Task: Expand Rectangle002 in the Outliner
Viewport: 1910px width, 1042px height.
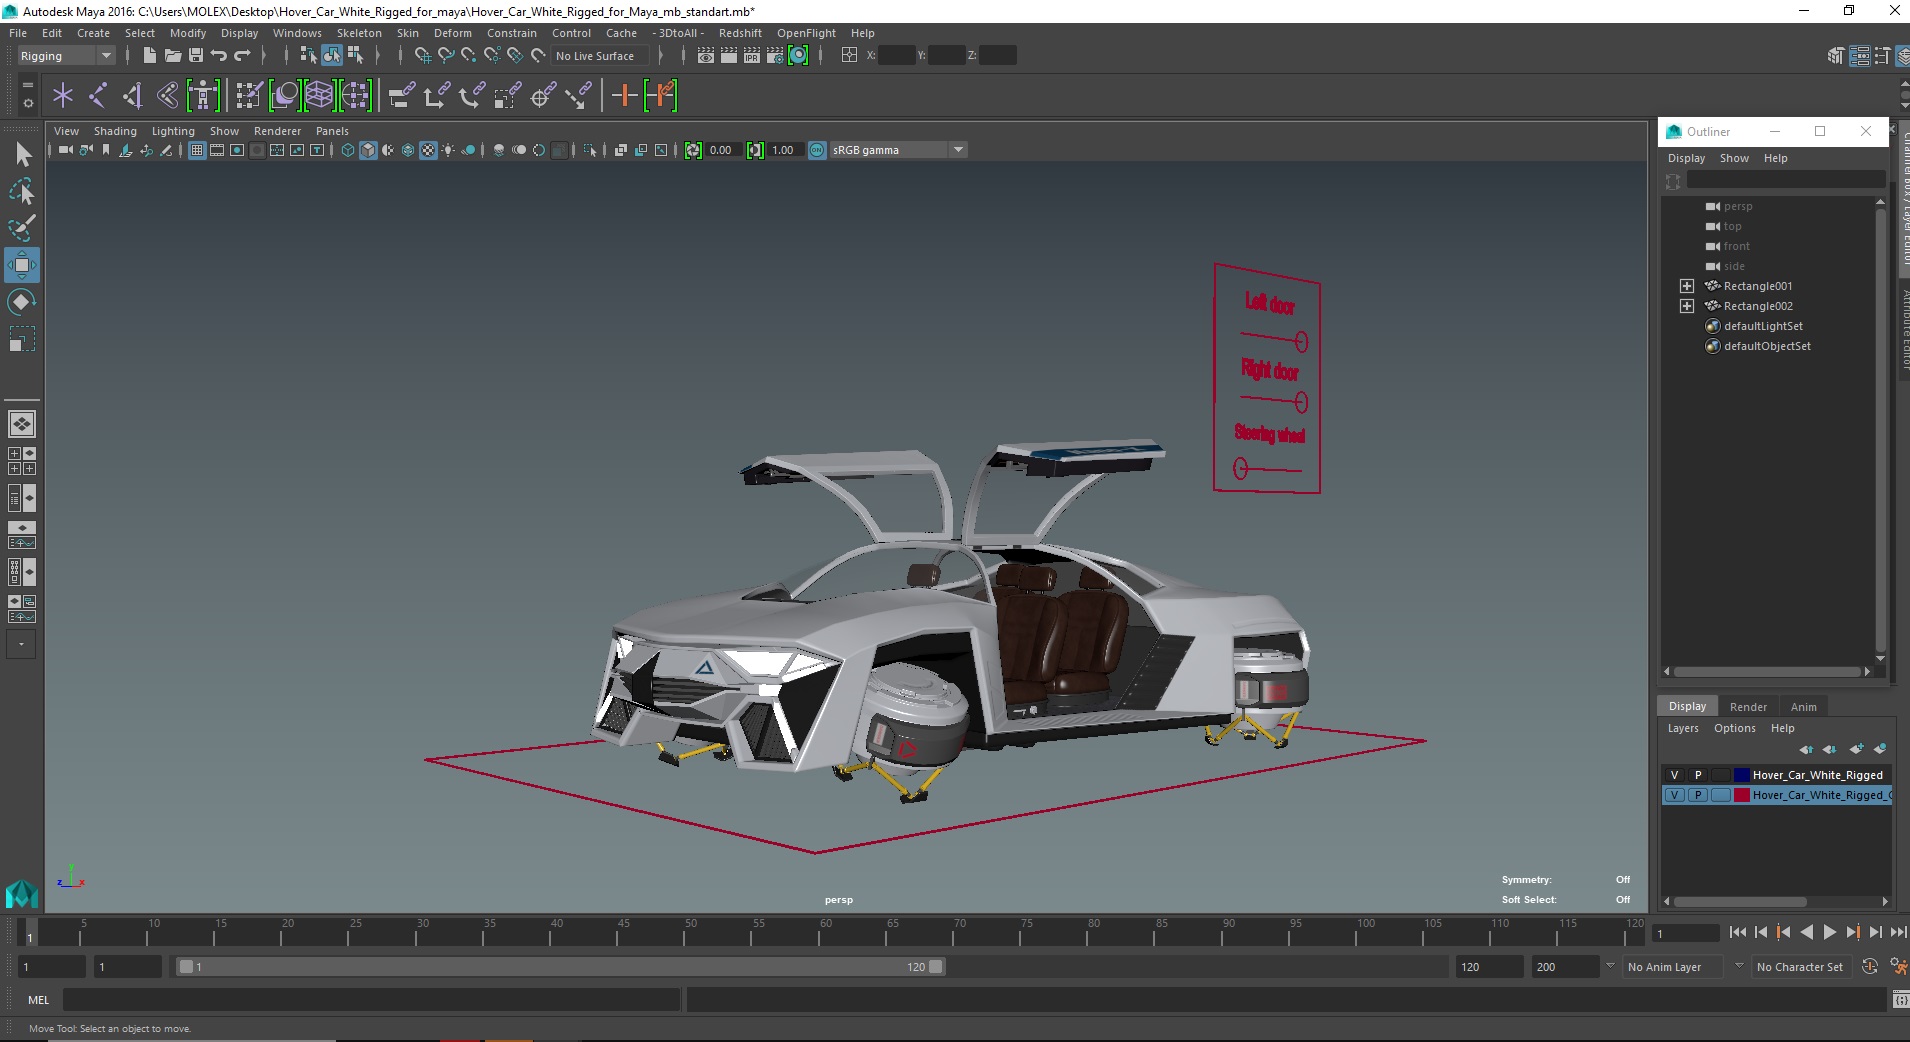Action: pyautogui.click(x=1687, y=306)
